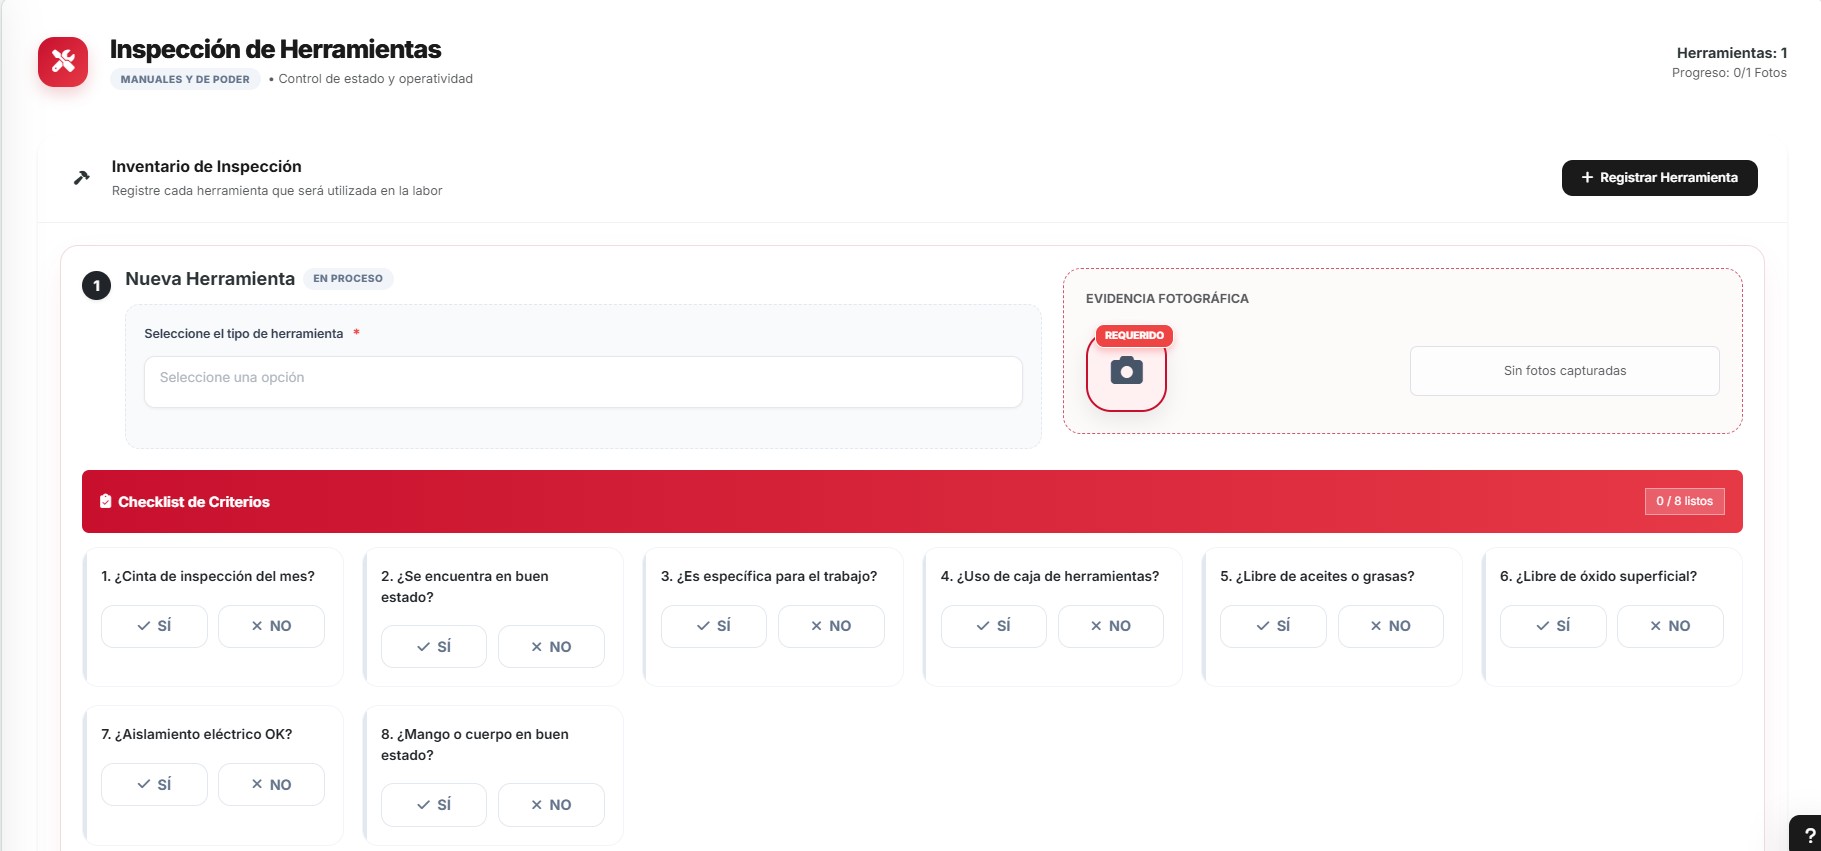Pick SÍ for Libre de aceites o grasas

pyautogui.click(x=1273, y=626)
